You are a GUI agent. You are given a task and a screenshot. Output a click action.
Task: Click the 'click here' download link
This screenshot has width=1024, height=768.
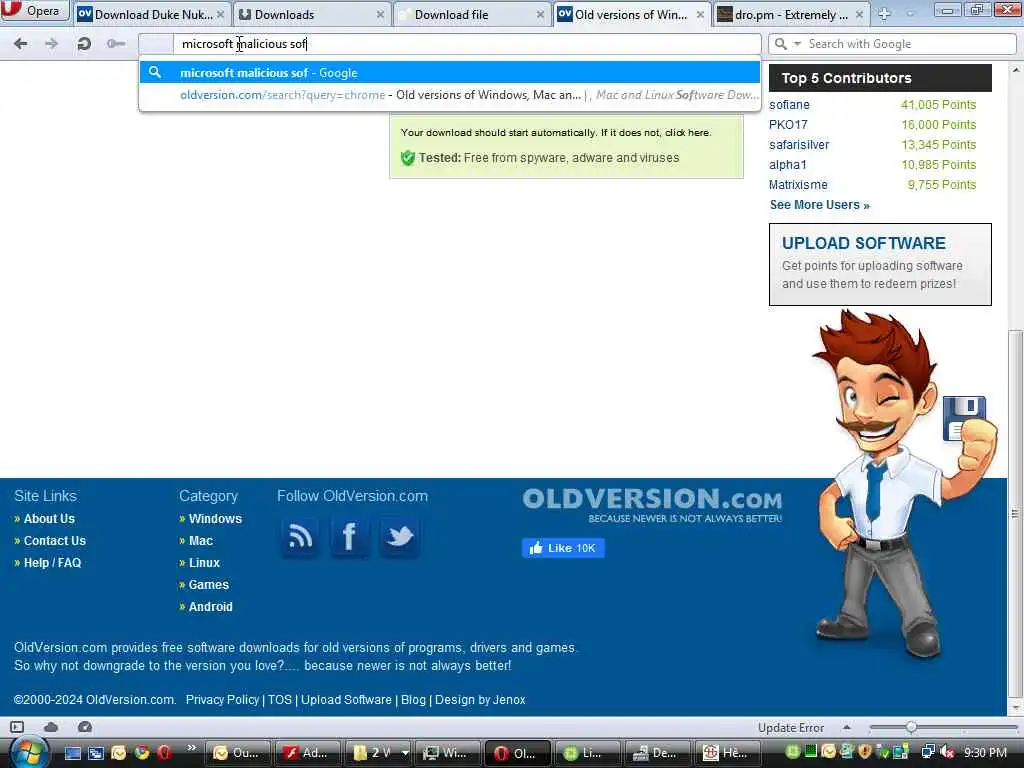(x=686, y=133)
